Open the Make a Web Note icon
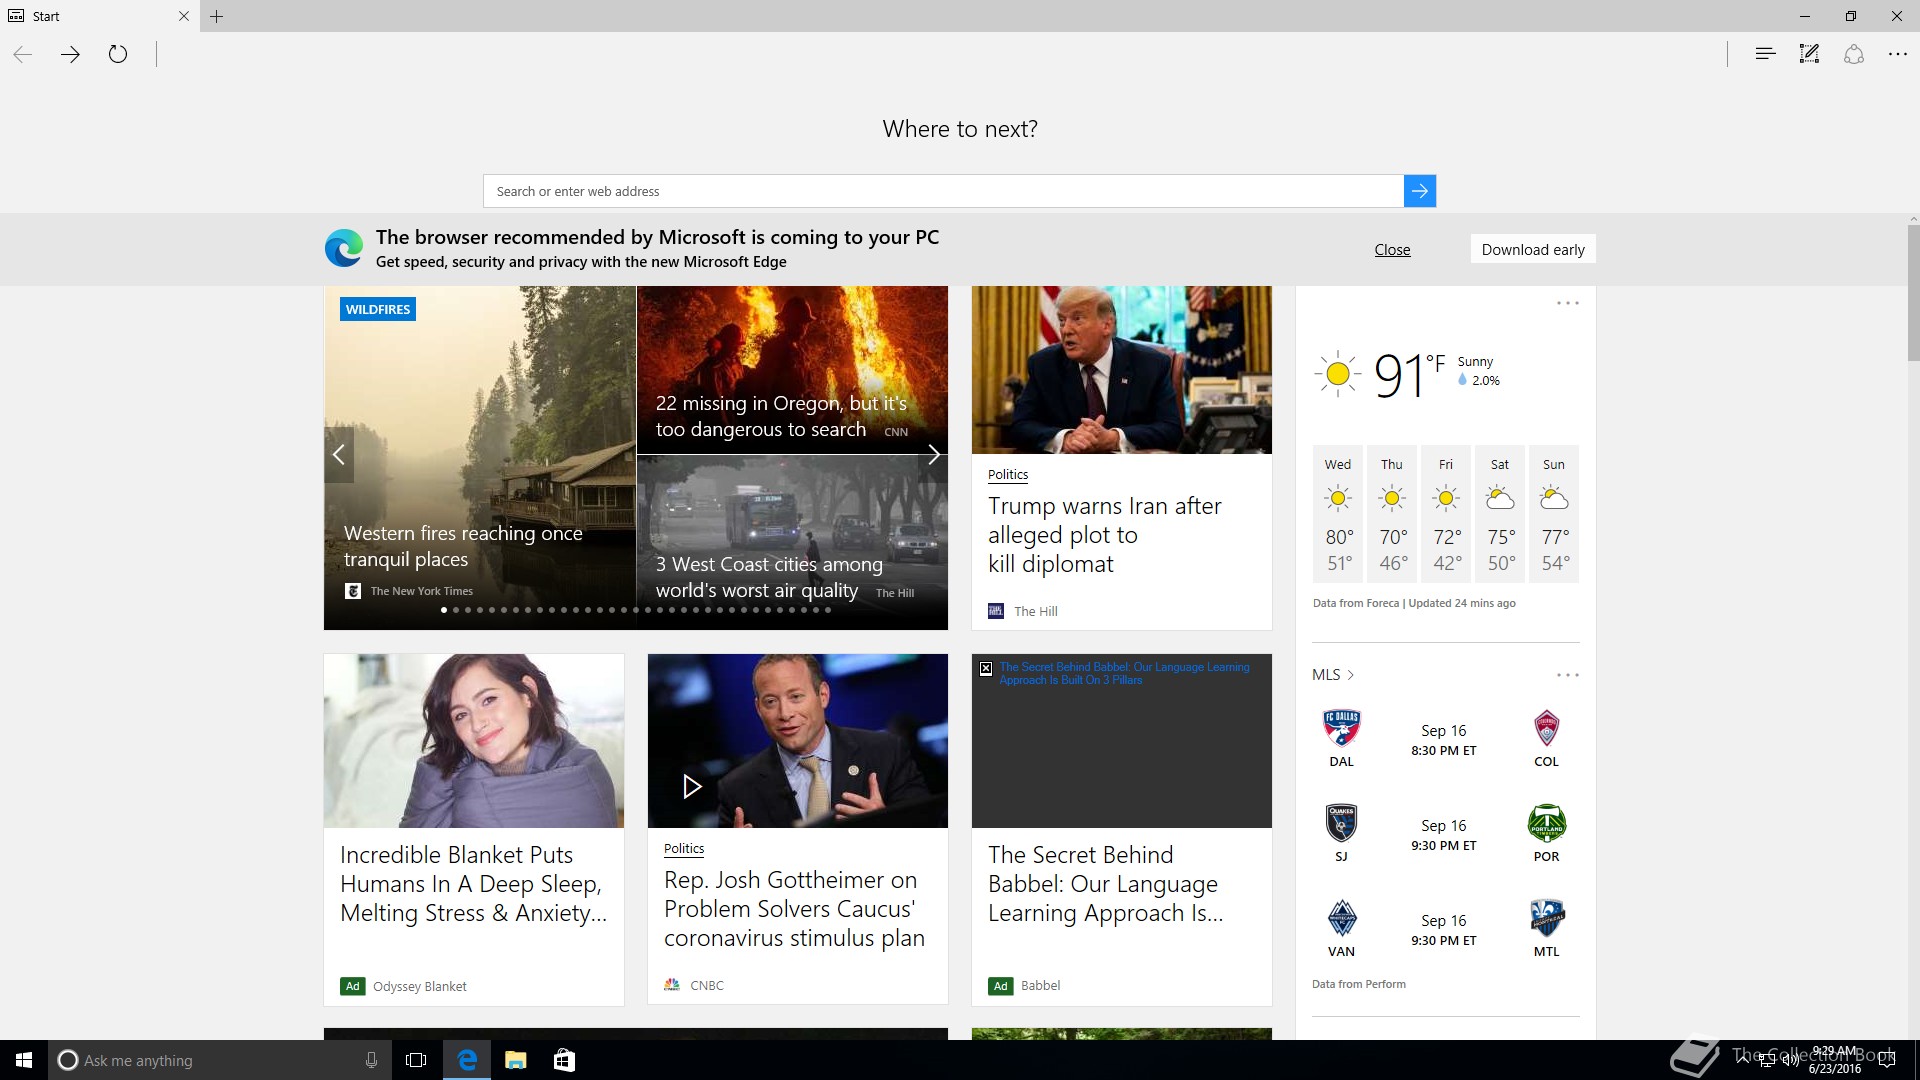Viewport: 1920px width, 1080px height. pos(1809,54)
